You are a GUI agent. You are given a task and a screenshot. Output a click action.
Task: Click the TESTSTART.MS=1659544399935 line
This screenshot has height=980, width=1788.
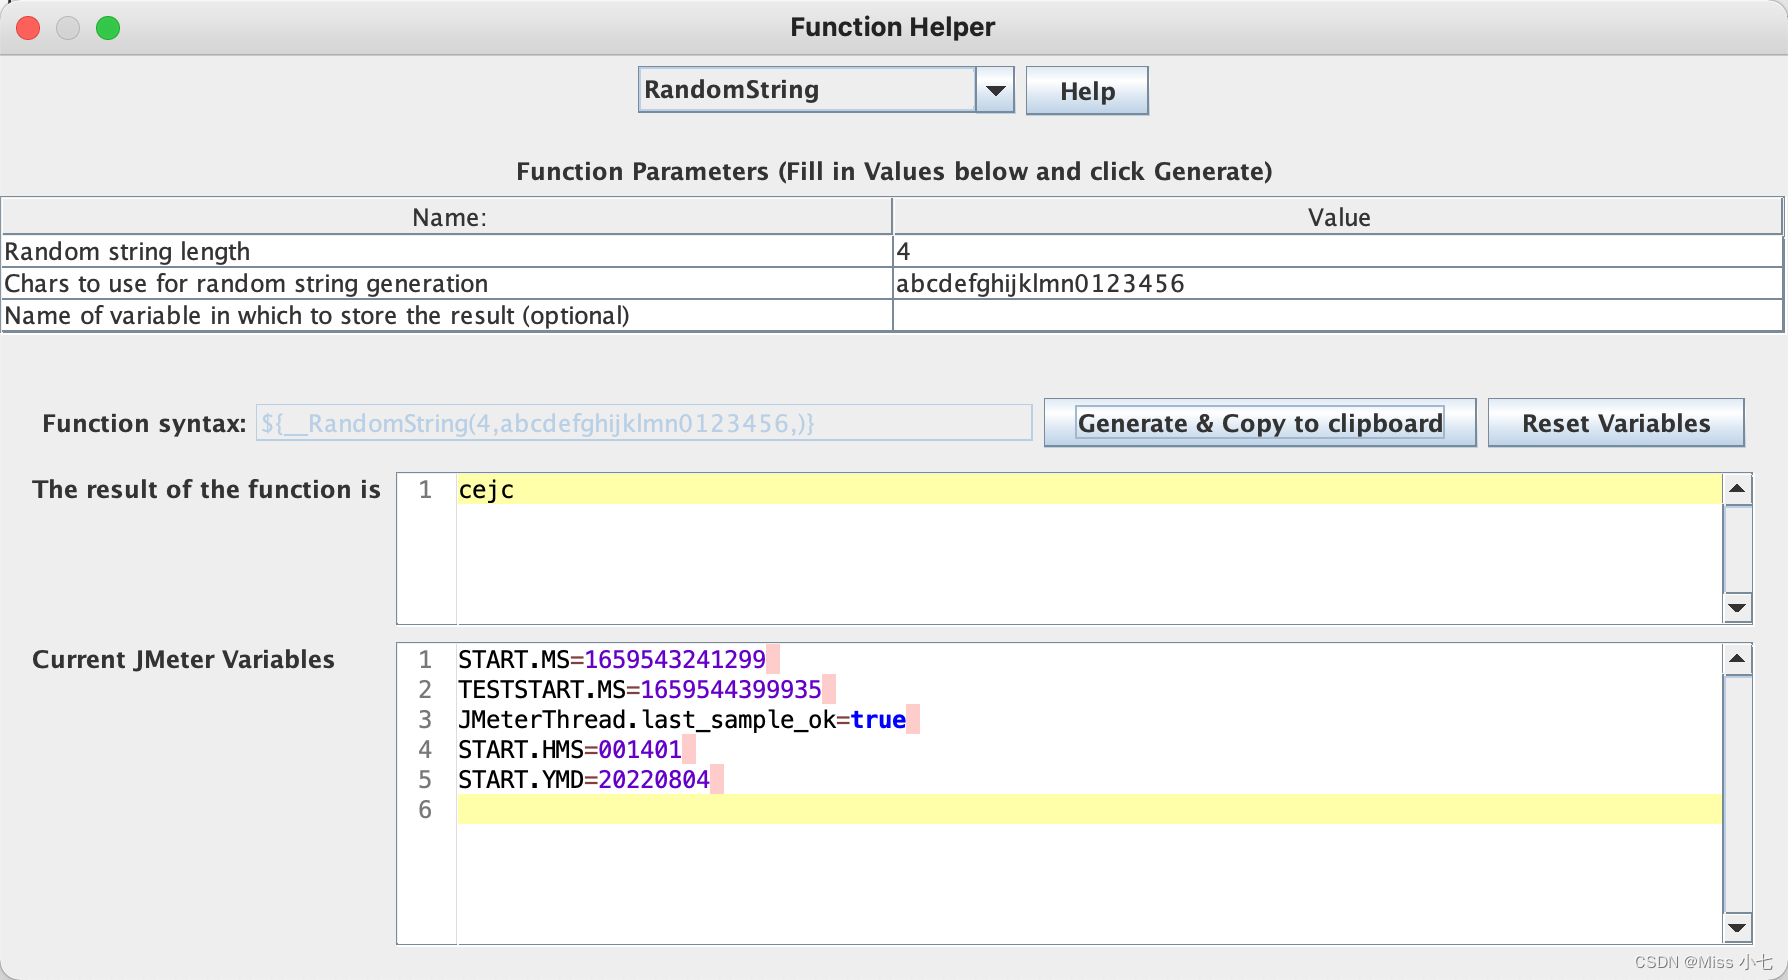[640, 690]
